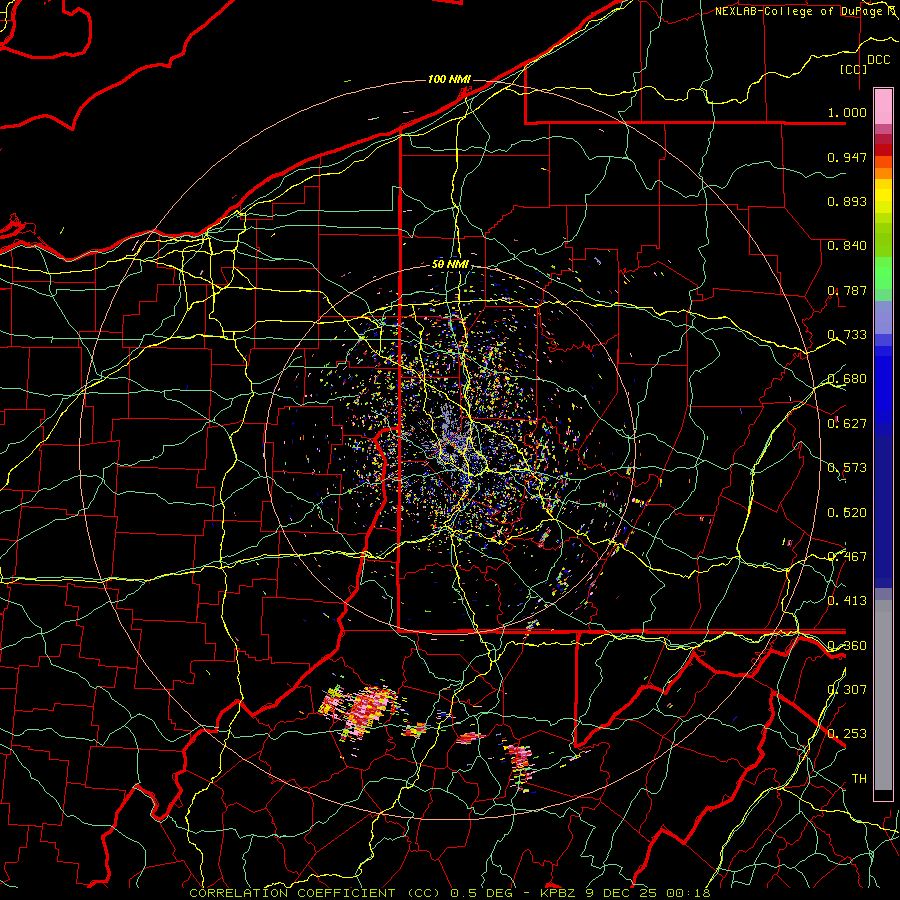Viewport: 900px width, 900px height.
Task: Click the DCC label above color scale
Action: [878, 60]
